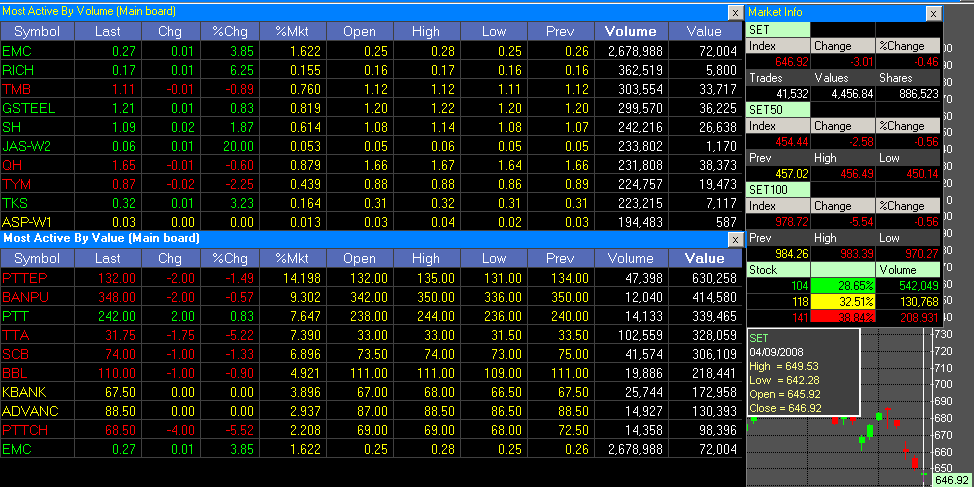
Task: Click the red 38.84% decliners bar
Action: coord(843,317)
